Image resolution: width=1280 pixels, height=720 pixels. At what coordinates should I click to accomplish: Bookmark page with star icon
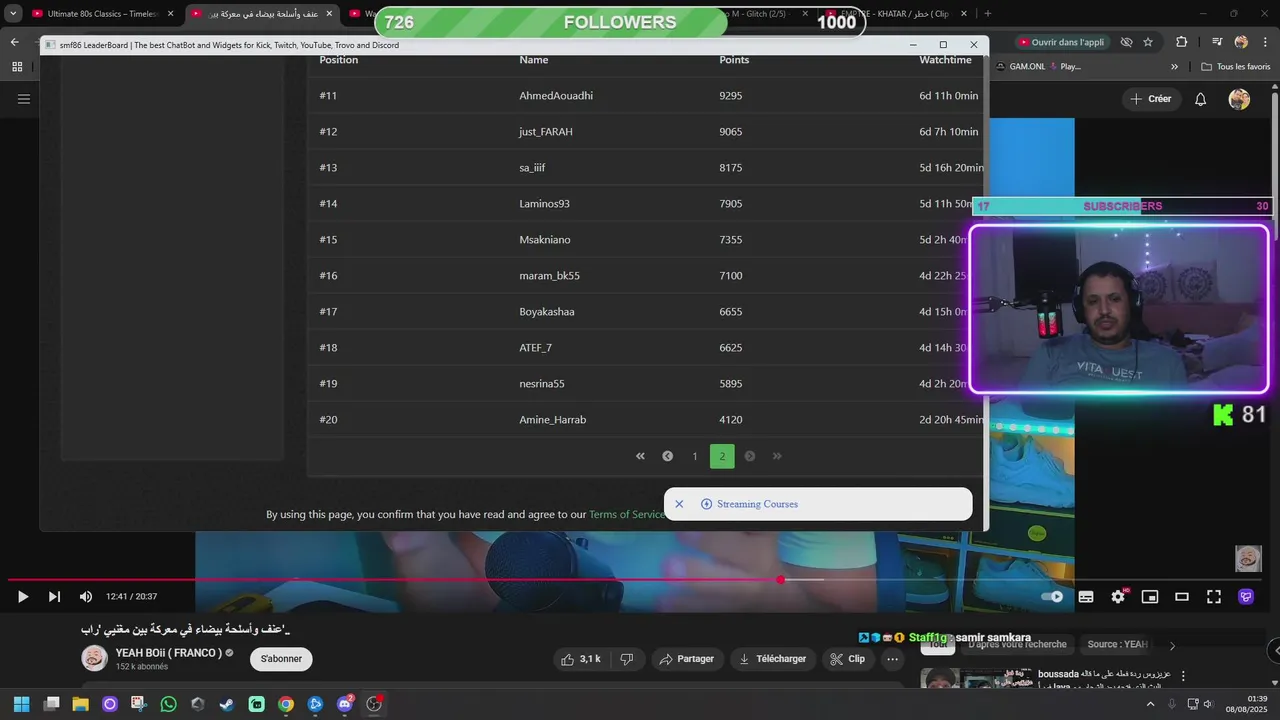click(1148, 42)
